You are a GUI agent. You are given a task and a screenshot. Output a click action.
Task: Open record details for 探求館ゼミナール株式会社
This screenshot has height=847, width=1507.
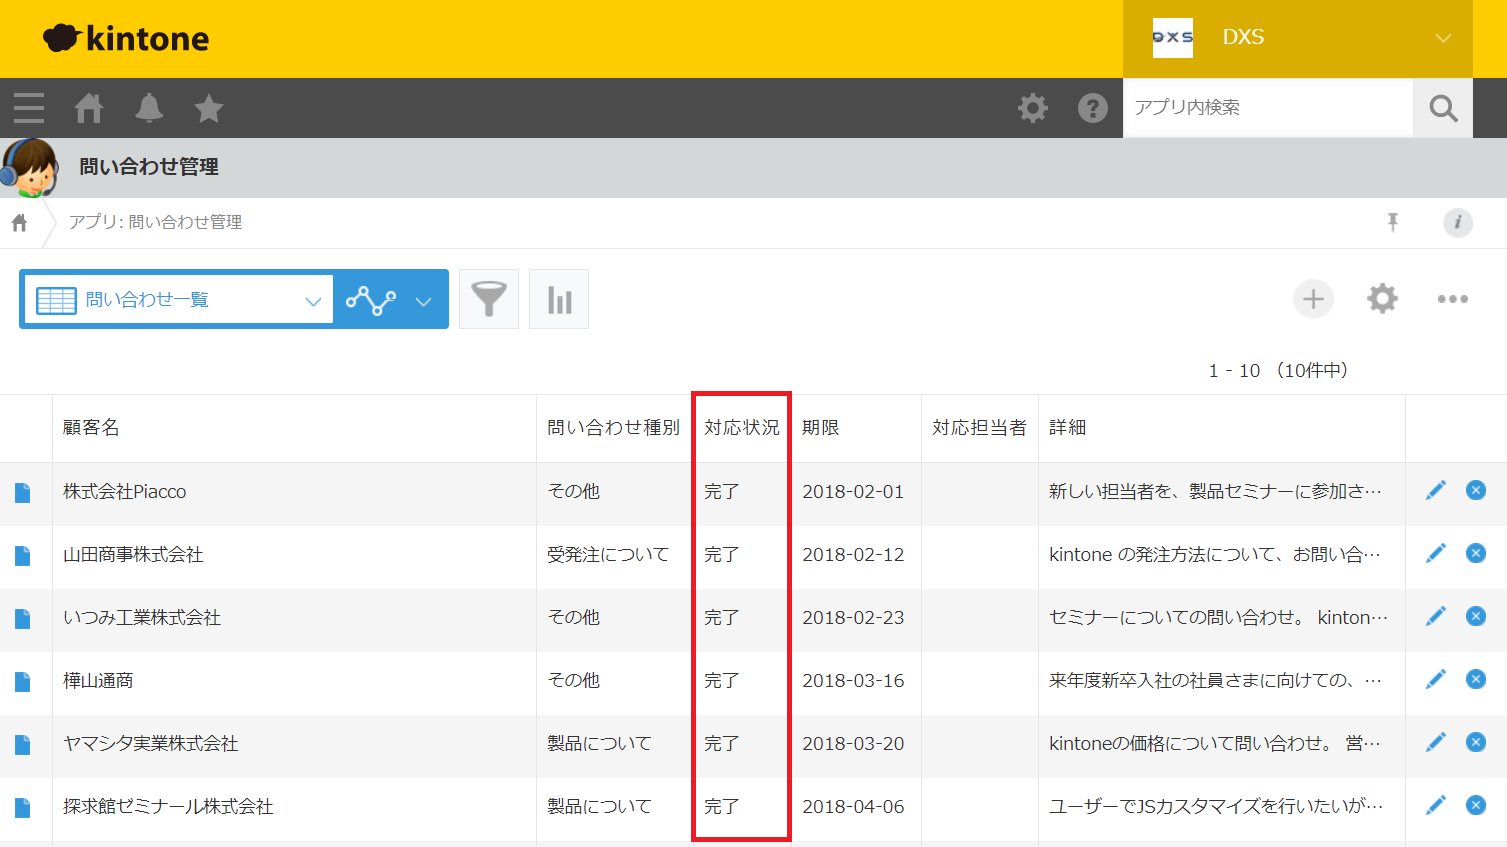pos(23,808)
